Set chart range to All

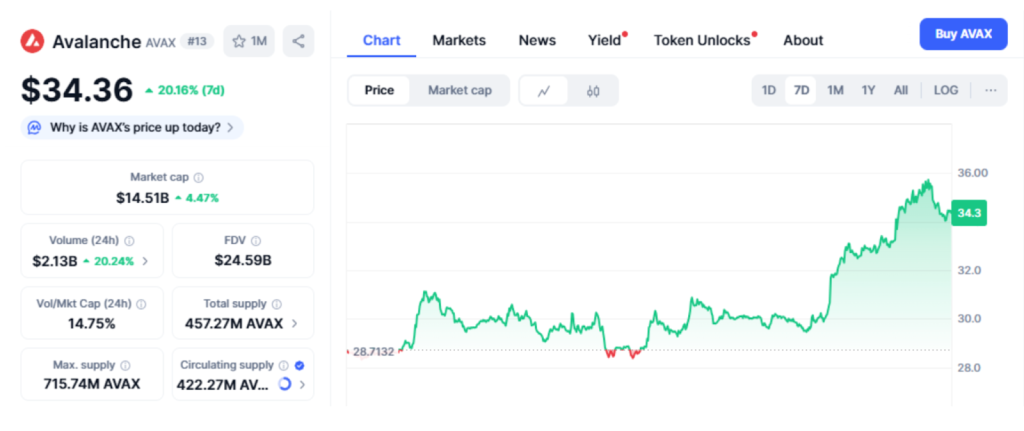(x=901, y=90)
